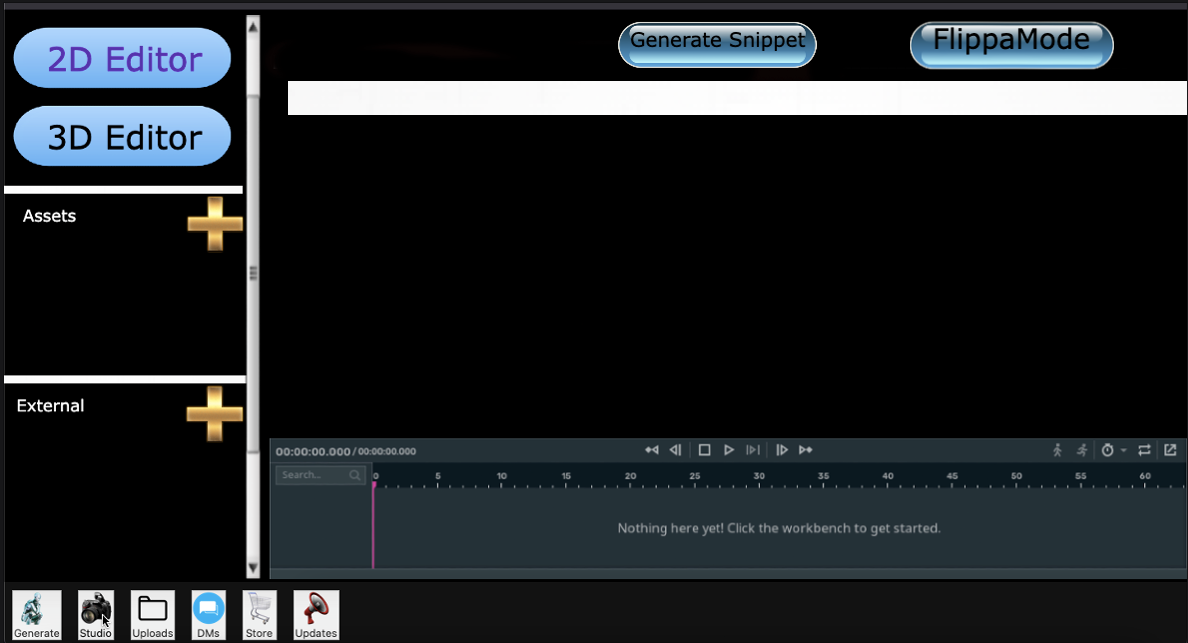The height and width of the screenshot is (643, 1188).
Task: Add an External item with the gold plus
Action: (215, 414)
